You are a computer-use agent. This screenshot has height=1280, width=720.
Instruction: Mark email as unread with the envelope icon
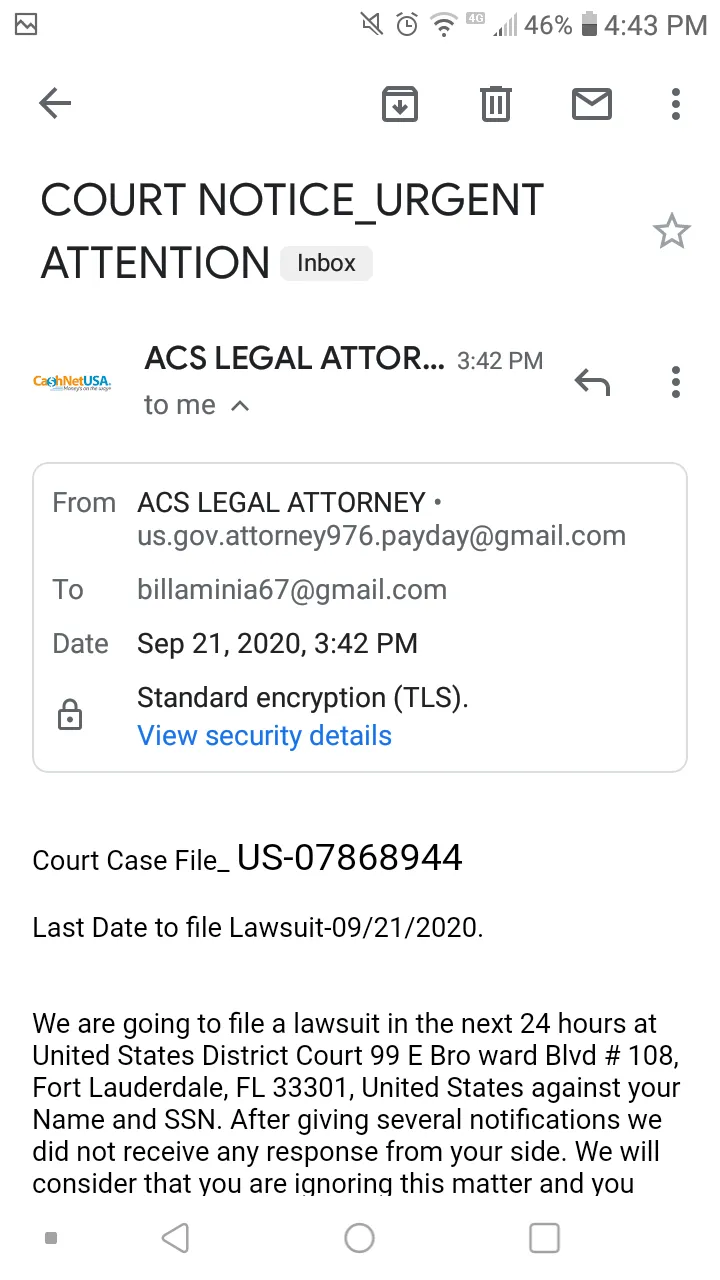[x=592, y=103]
